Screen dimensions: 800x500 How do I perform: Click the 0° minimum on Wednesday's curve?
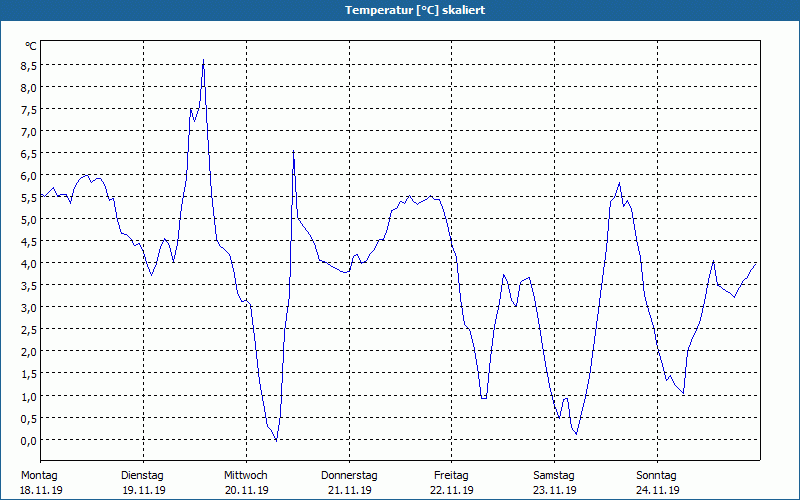(276, 440)
